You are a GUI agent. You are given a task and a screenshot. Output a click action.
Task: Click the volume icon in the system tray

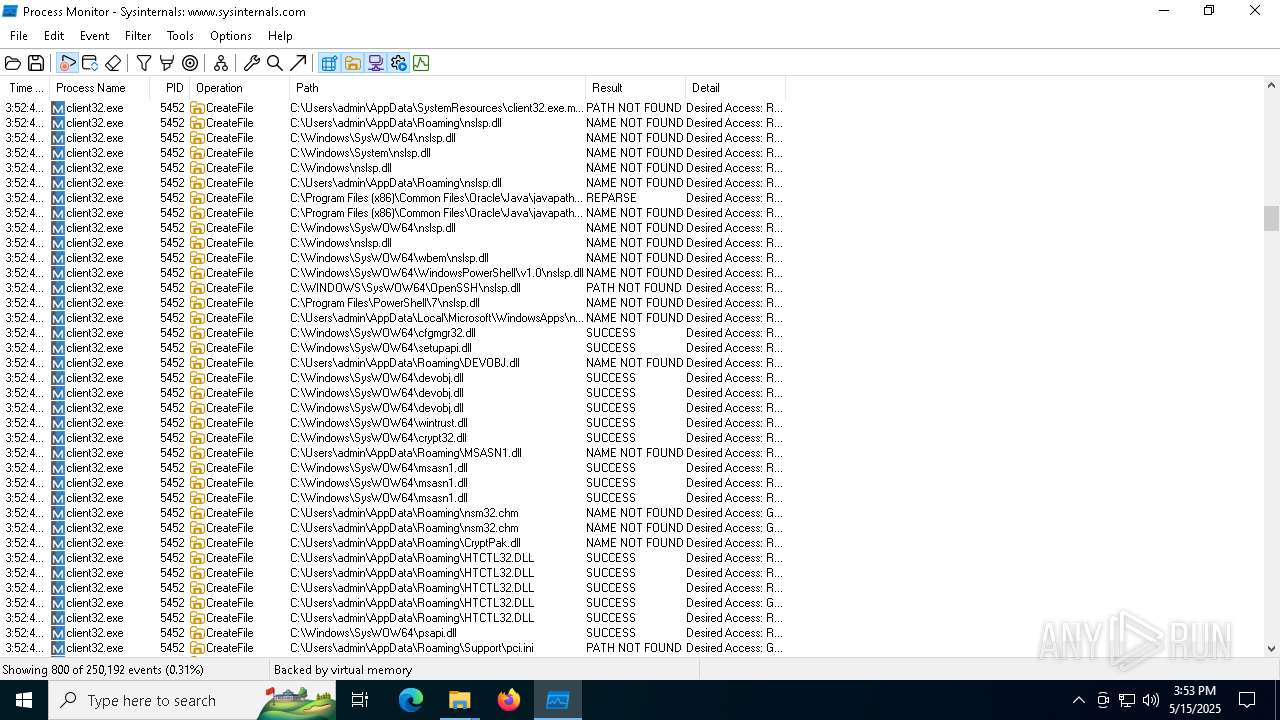(1151, 700)
